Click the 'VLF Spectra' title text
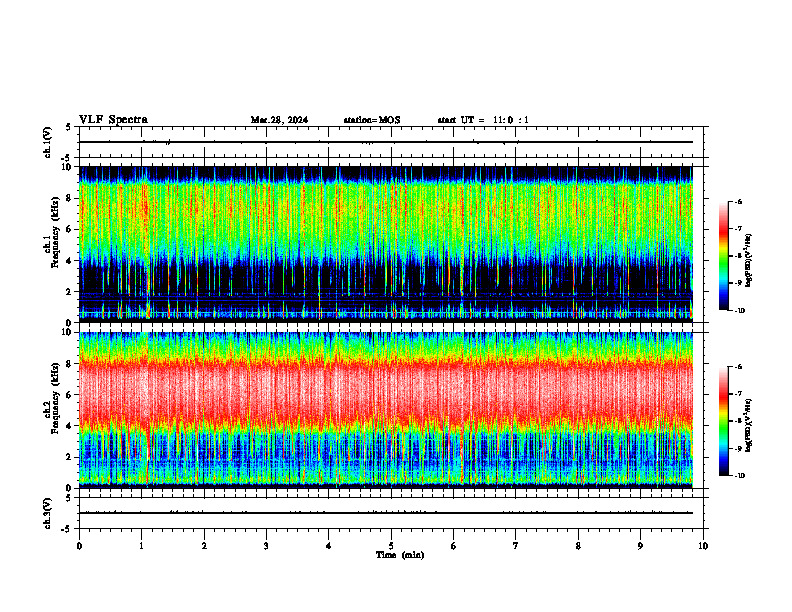 (x=113, y=120)
